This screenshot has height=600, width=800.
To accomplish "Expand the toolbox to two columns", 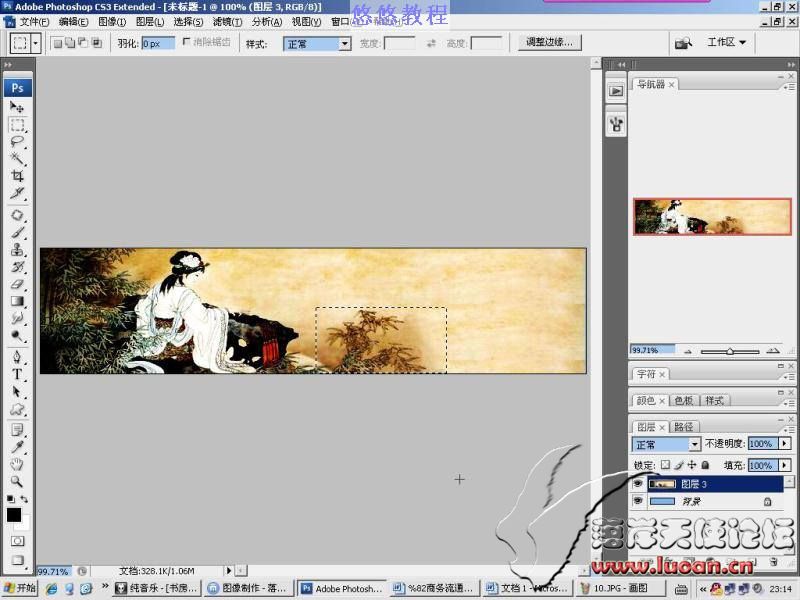I will (8, 65).
